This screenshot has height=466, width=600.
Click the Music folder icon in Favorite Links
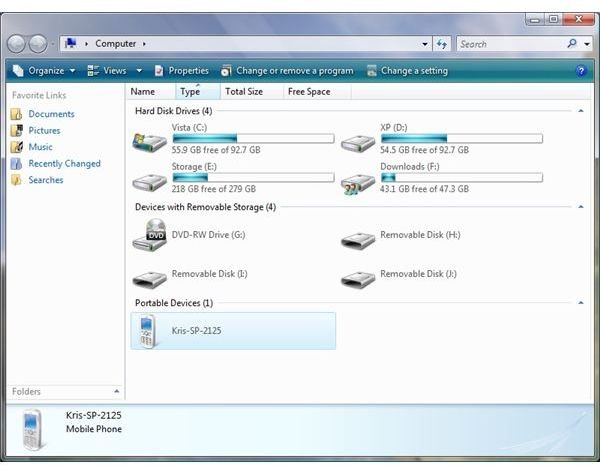tap(16, 147)
